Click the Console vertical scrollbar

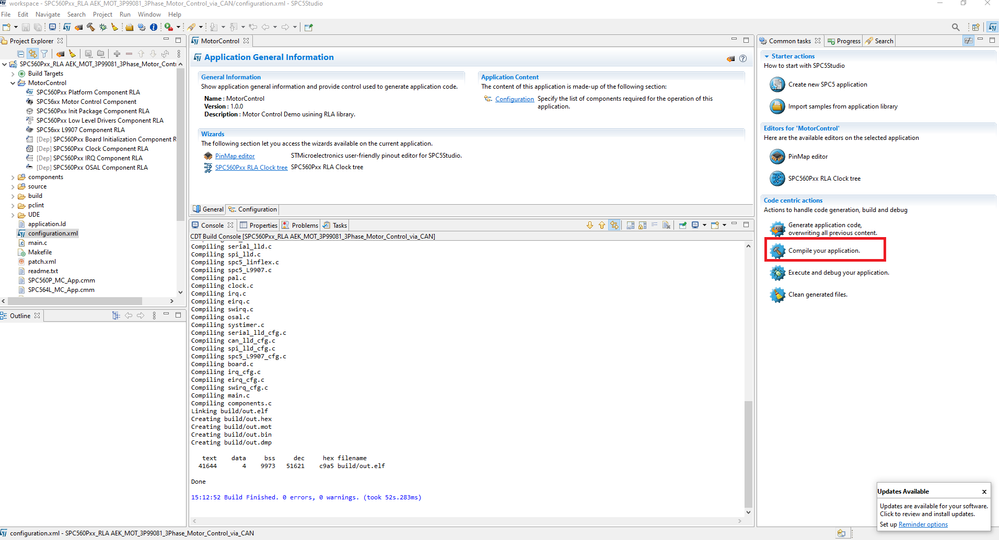point(748,453)
